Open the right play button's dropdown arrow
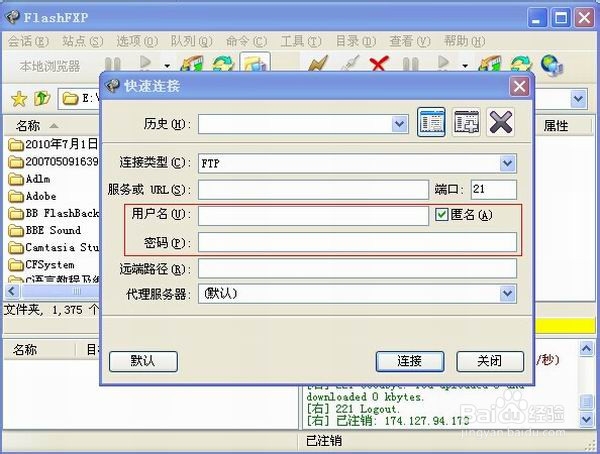 [465, 66]
